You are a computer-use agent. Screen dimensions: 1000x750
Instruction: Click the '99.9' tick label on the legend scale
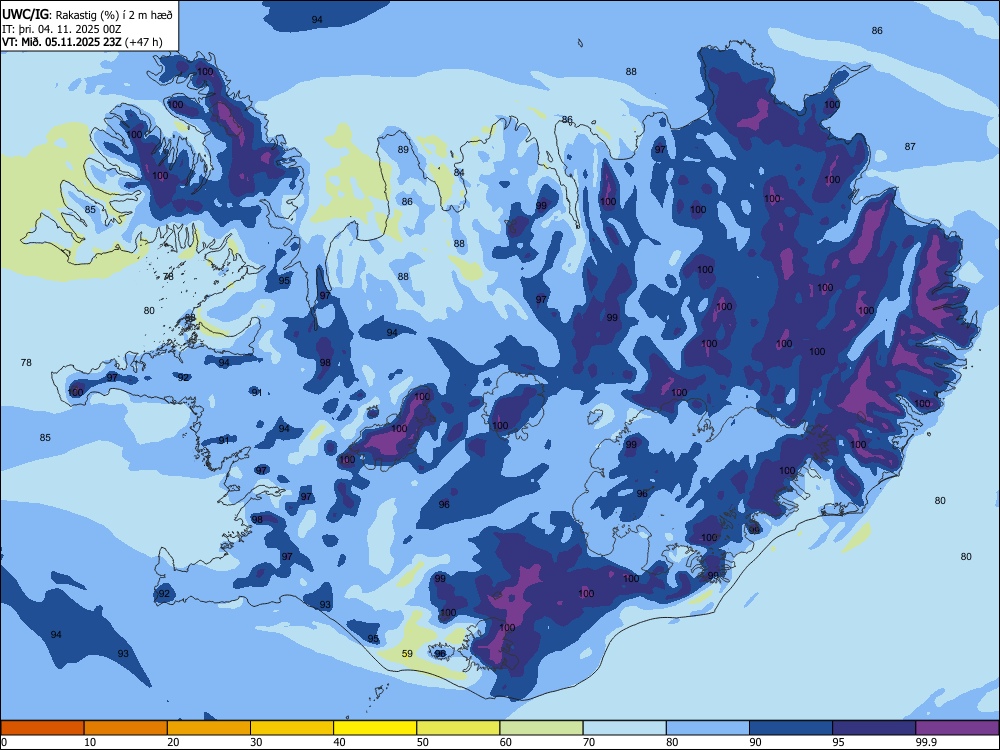(926, 742)
